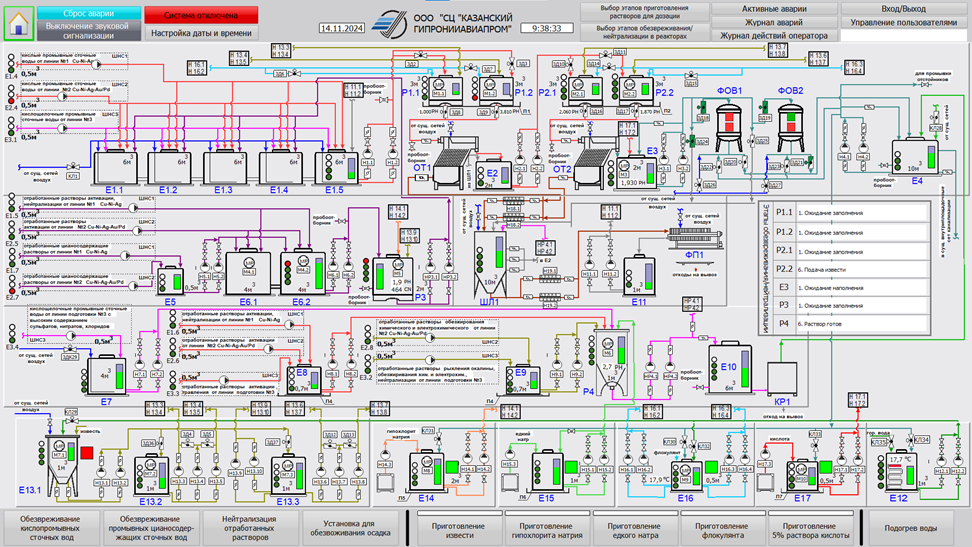Open Журнал аварий

[774, 22]
